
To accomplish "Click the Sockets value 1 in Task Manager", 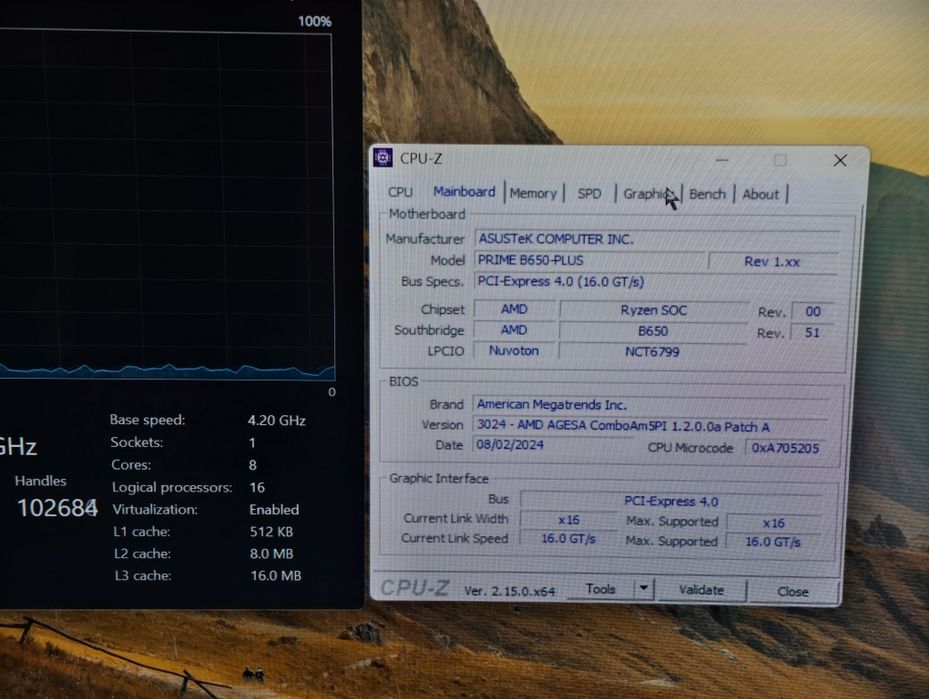I will pyautogui.click(x=252, y=443).
